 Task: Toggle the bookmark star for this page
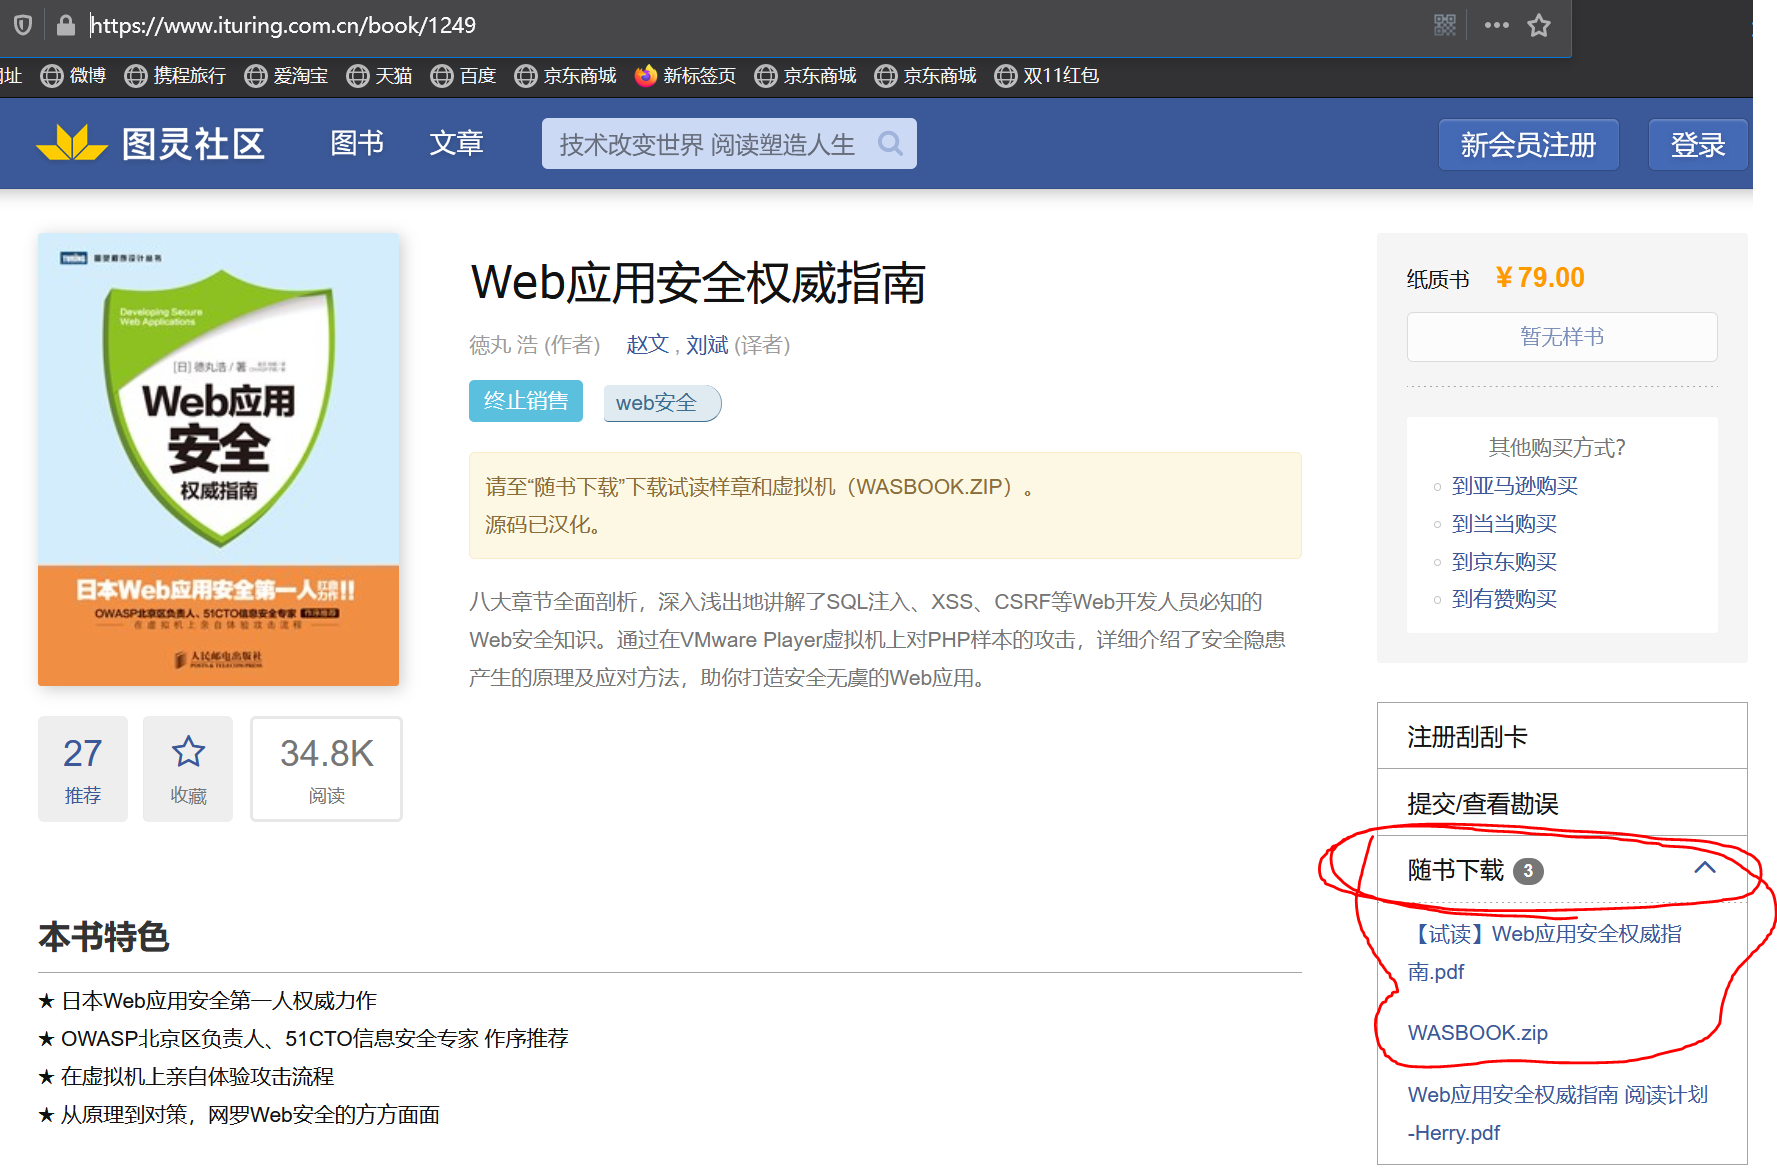click(1539, 27)
